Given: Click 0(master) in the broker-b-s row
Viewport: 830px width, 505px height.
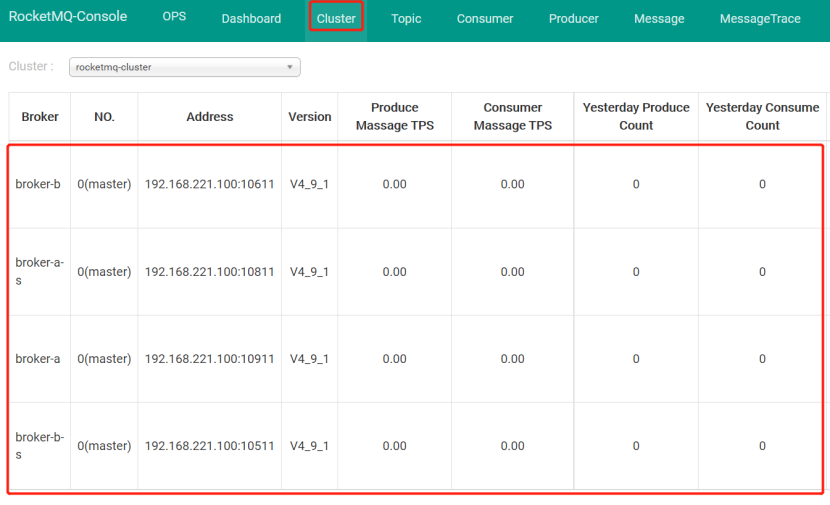Looking at the screenshot, I should coord(104,446).
